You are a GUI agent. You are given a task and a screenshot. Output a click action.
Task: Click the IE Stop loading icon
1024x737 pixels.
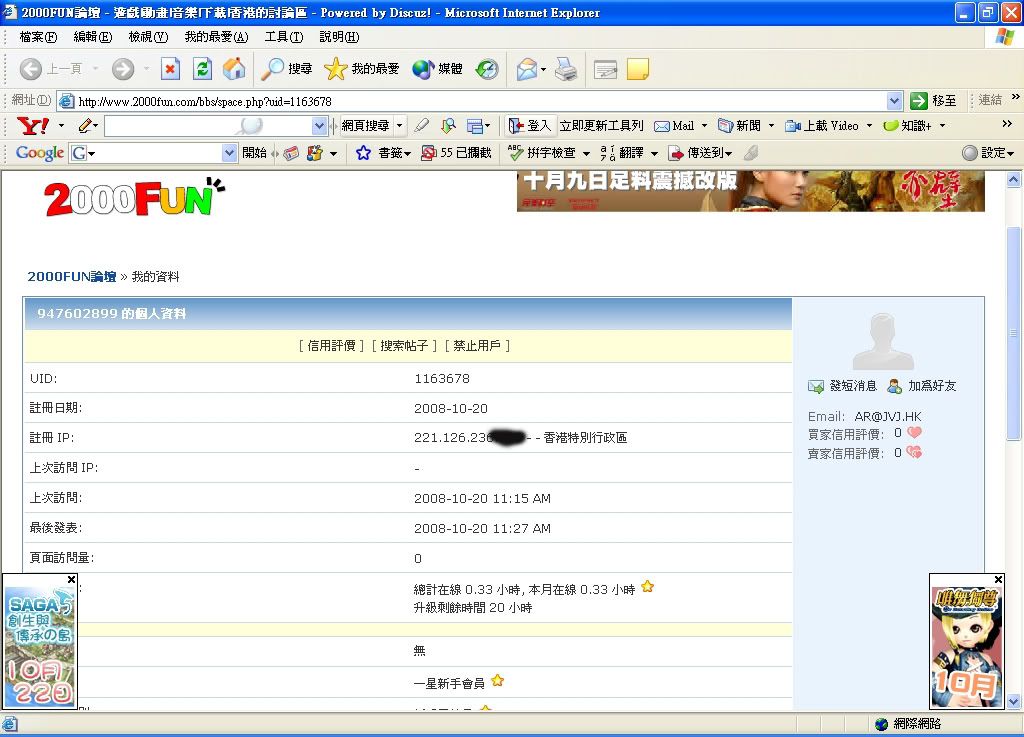[x=170, y=69]
